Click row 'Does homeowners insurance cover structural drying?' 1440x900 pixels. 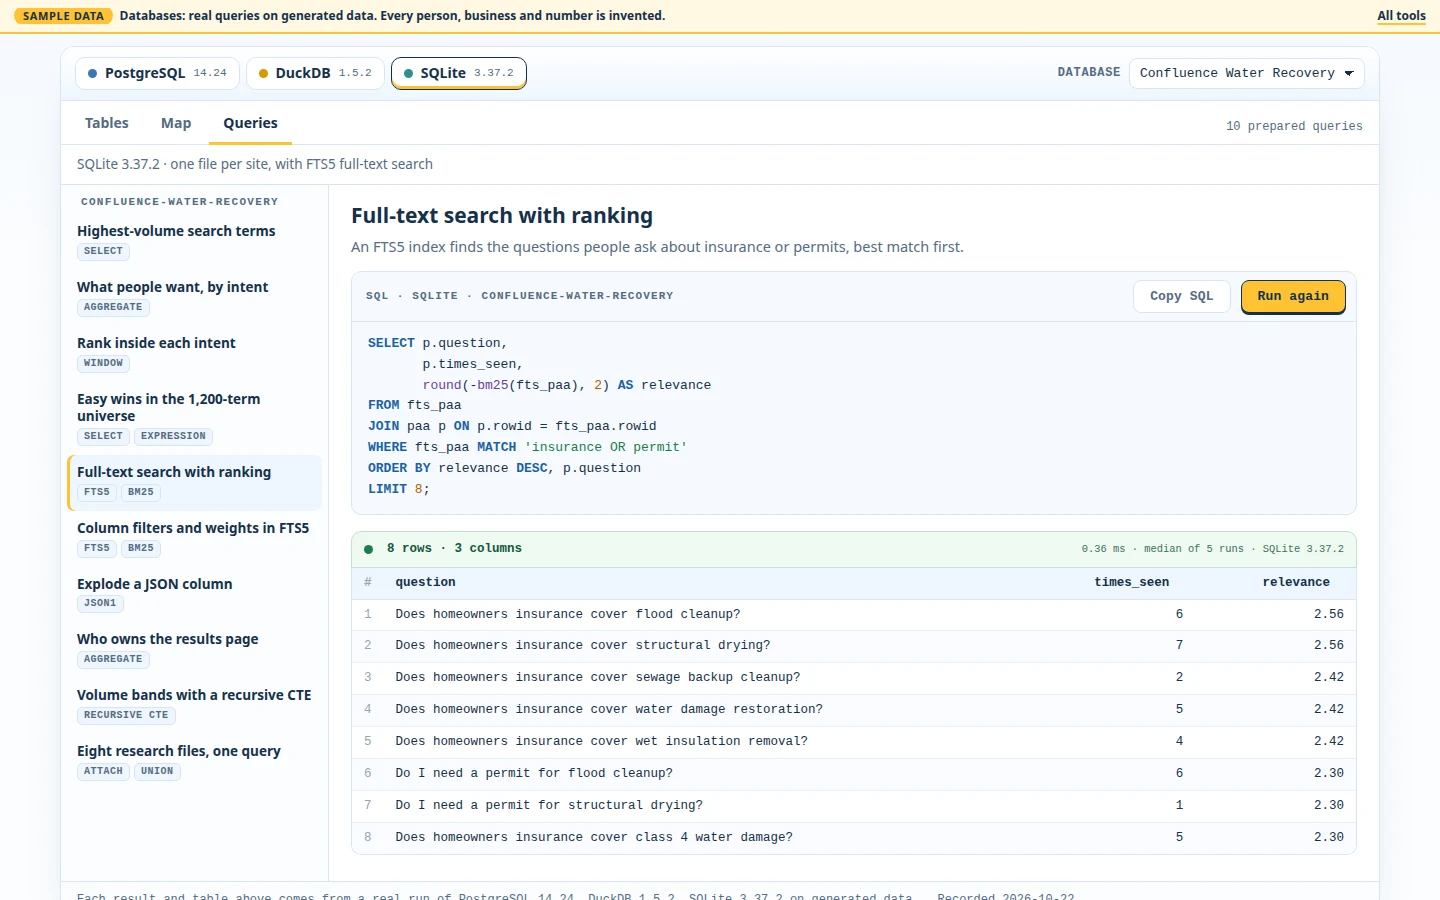[854, 645]
